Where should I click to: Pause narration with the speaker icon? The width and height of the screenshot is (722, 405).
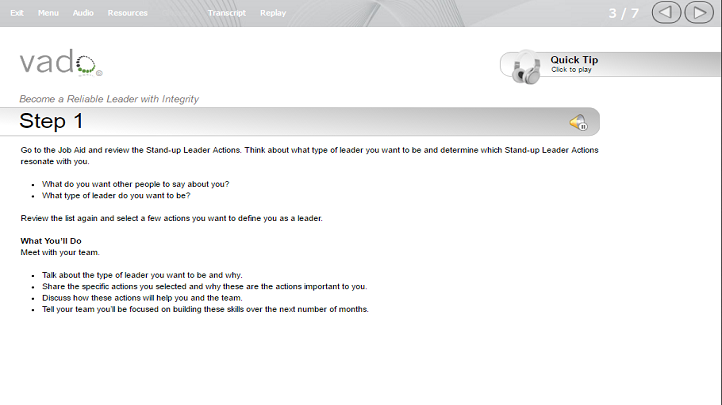click(578, 122)
